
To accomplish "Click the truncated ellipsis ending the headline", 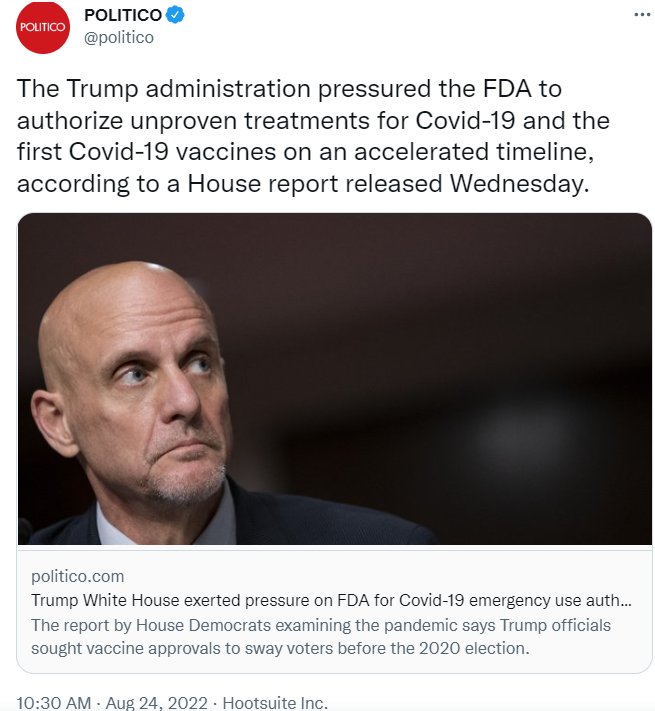I will click(x=627, y=601).
